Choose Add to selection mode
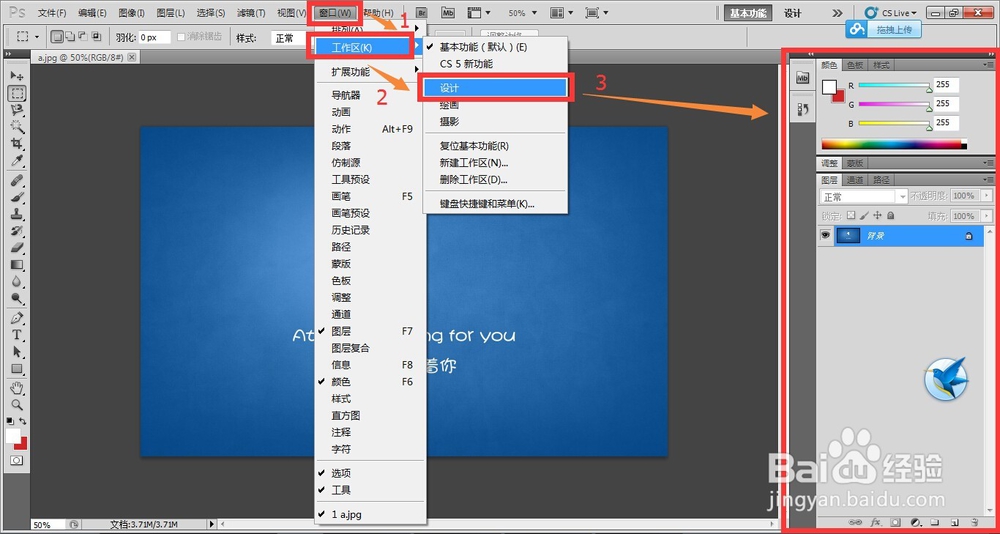Image resolution: width=1000 pixels, height=534 pixels. click(x=70, y=37)
